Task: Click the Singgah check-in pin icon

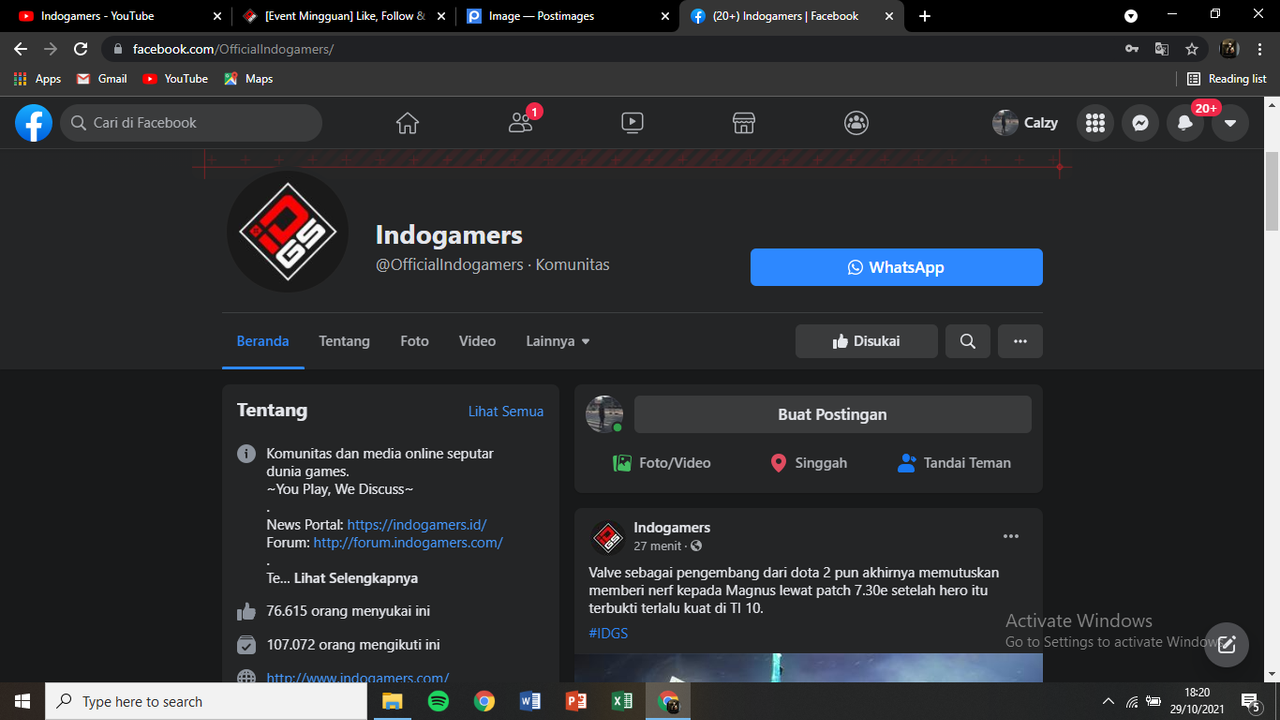Action: point(779,463)
